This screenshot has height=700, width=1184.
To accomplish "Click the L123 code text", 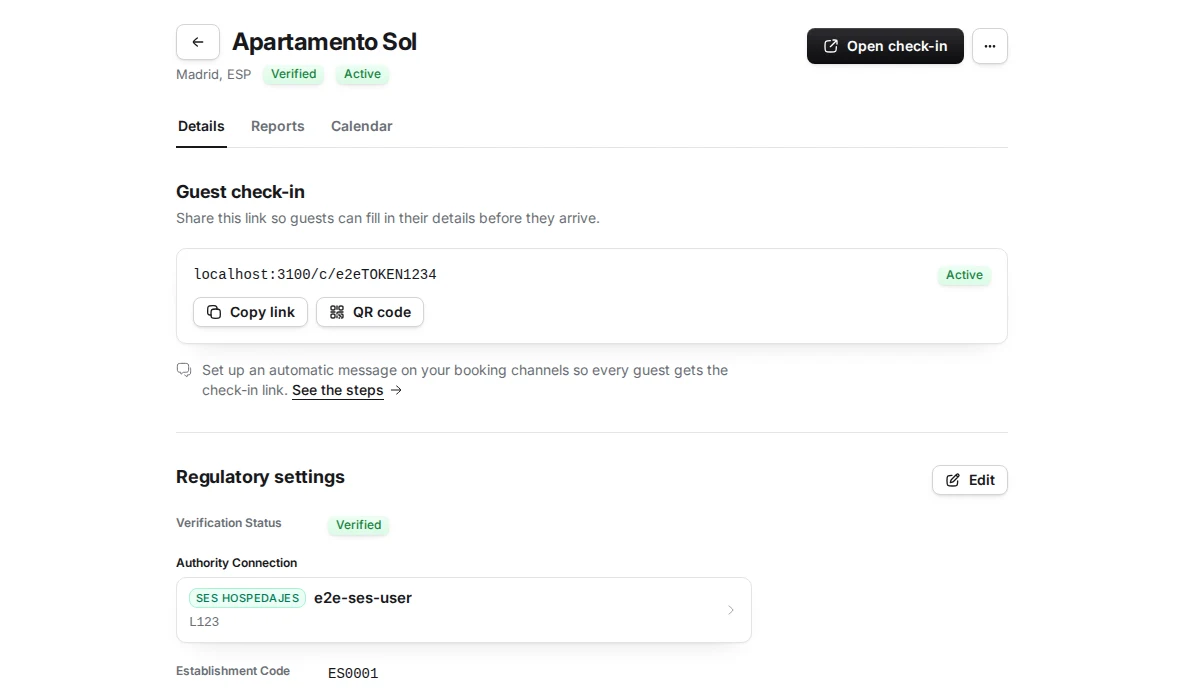I will tap(204, 621).
